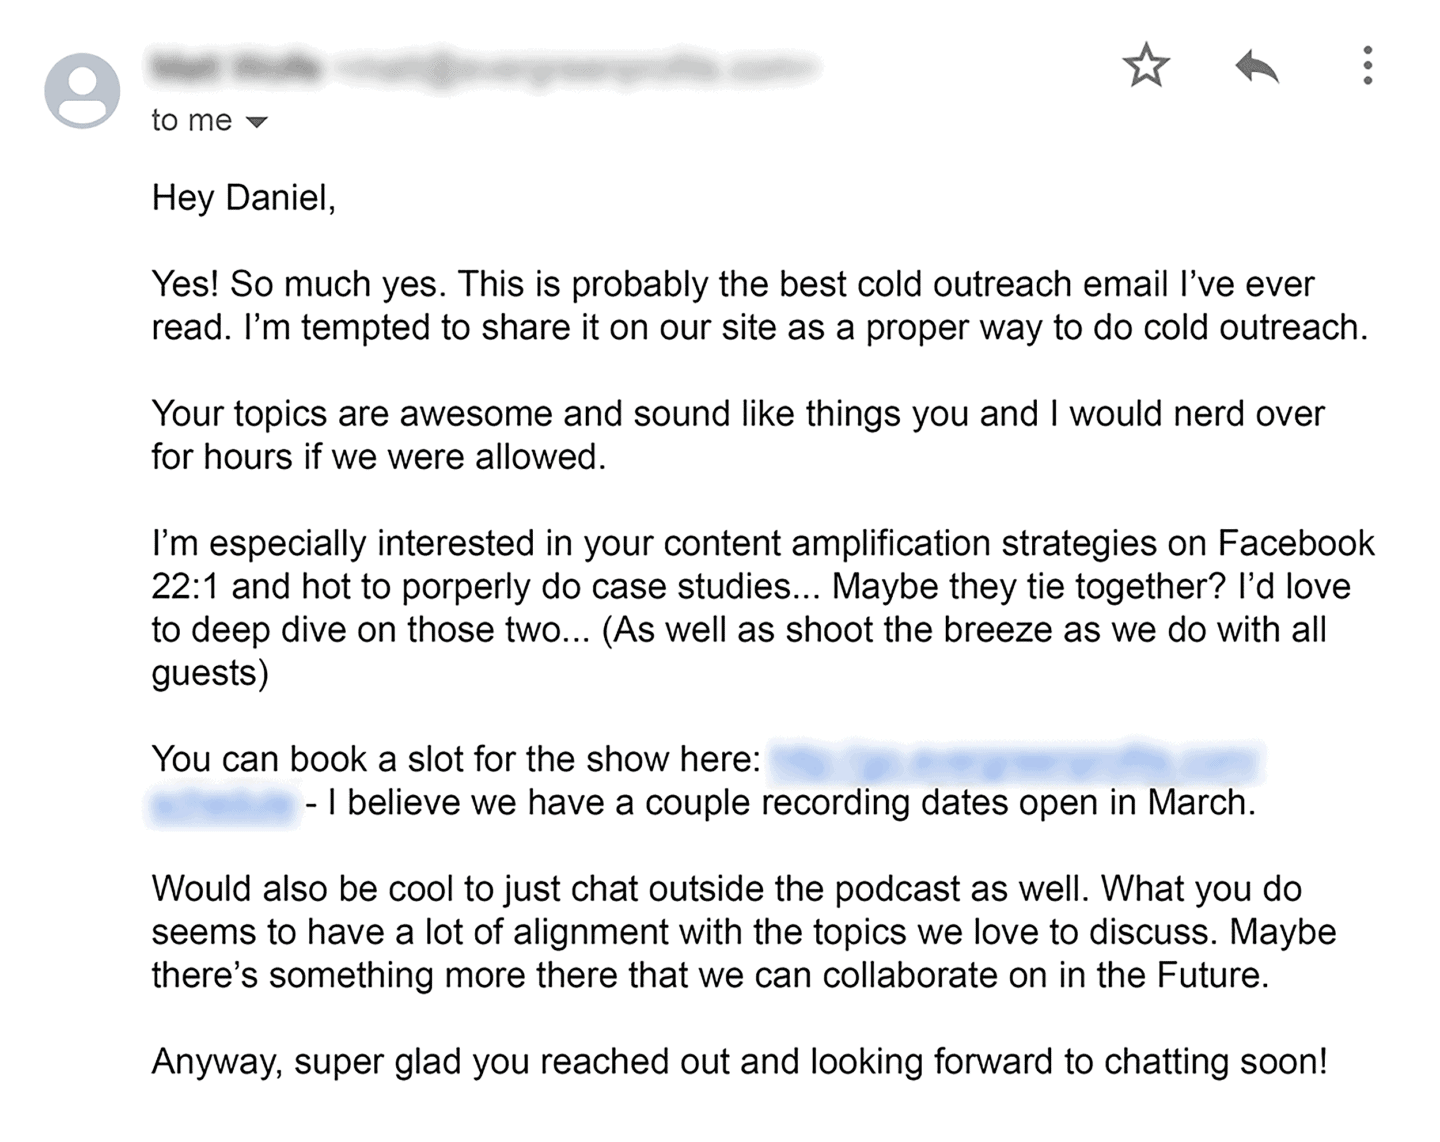Click the reply arrow icon
This screenshot has height=1142, width=1440.
[x=1256, y=67]
